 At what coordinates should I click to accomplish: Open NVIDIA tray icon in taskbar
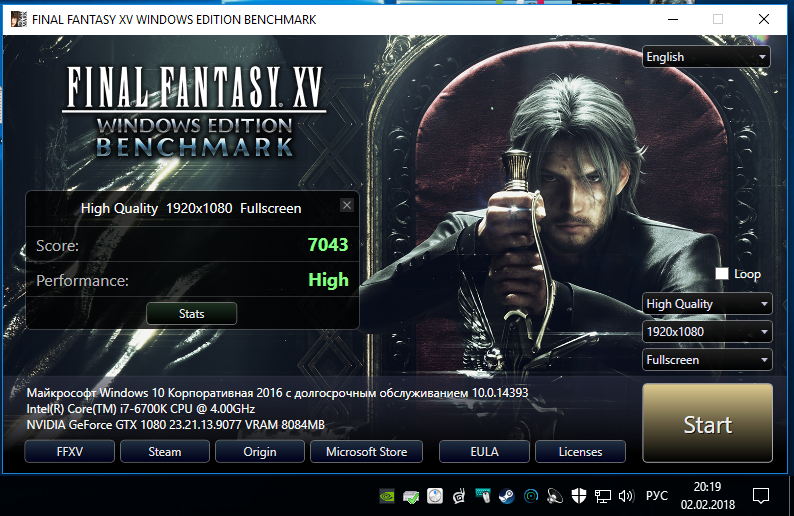(387, 496)
